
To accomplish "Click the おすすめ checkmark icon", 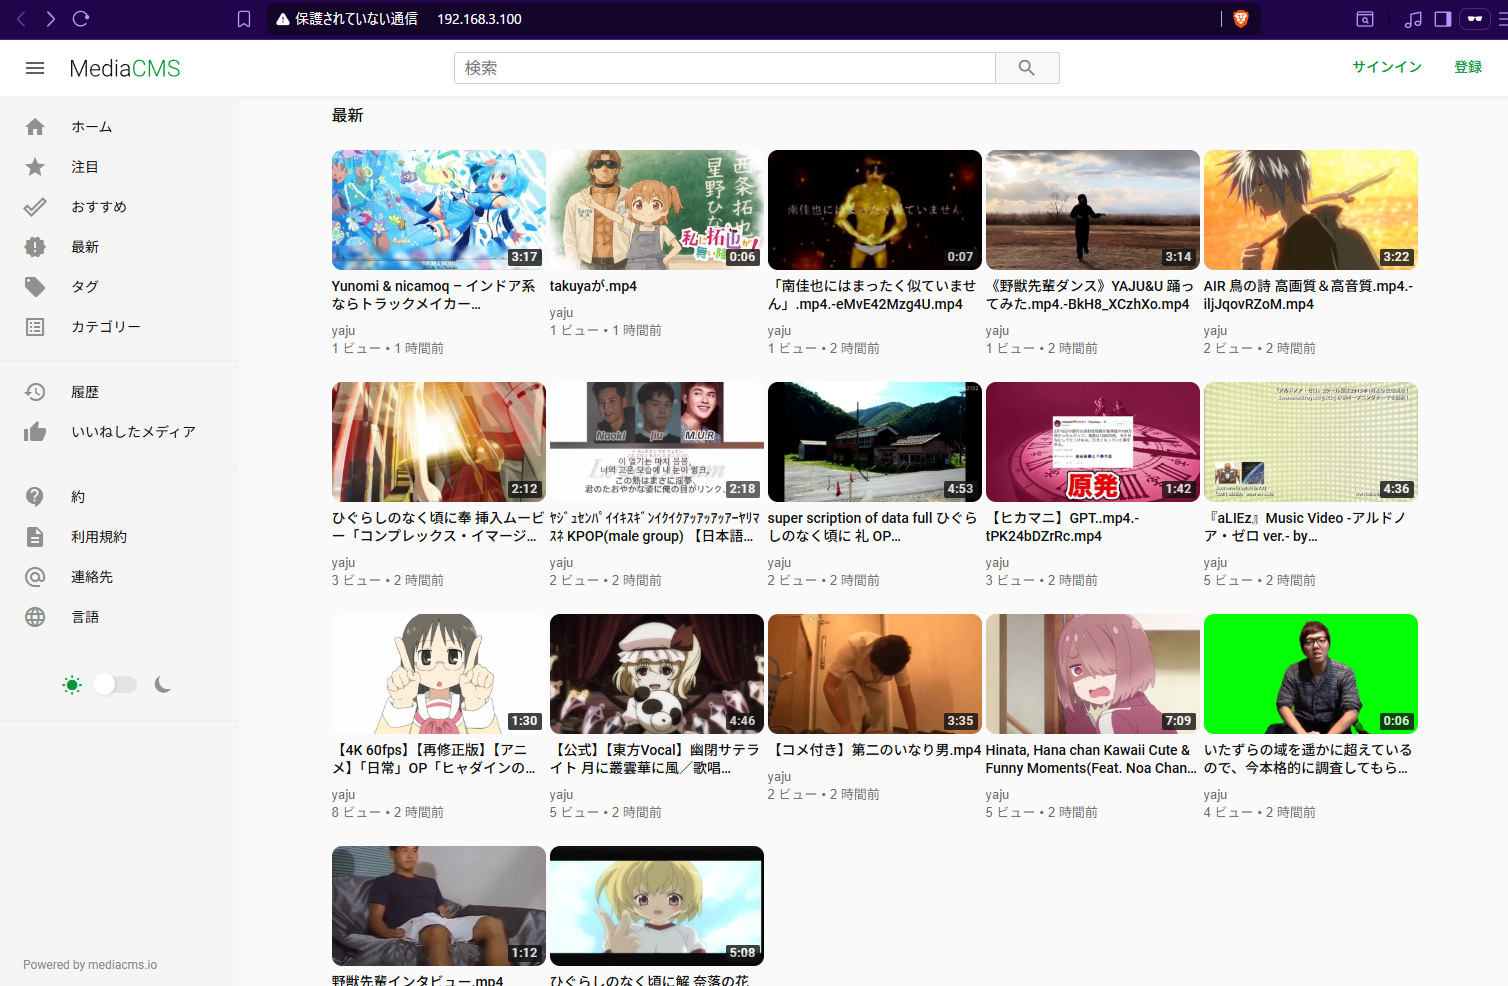I will tap(35, 206).
